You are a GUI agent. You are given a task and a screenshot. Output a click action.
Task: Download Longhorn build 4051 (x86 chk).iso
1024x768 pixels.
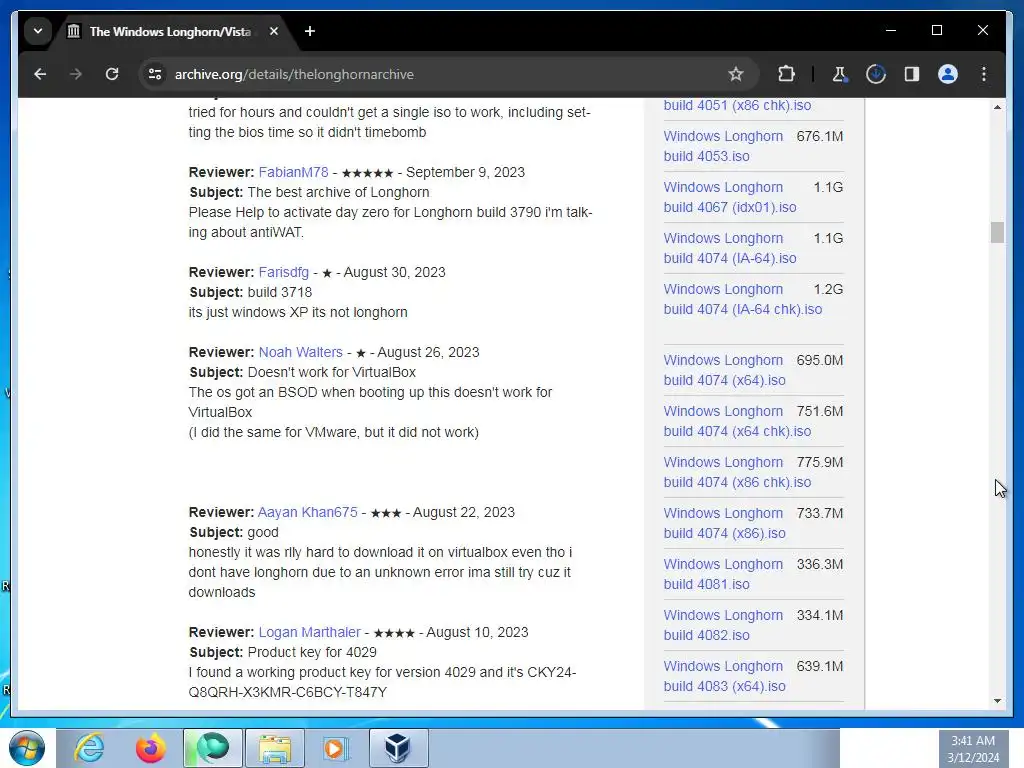[737, 105]
